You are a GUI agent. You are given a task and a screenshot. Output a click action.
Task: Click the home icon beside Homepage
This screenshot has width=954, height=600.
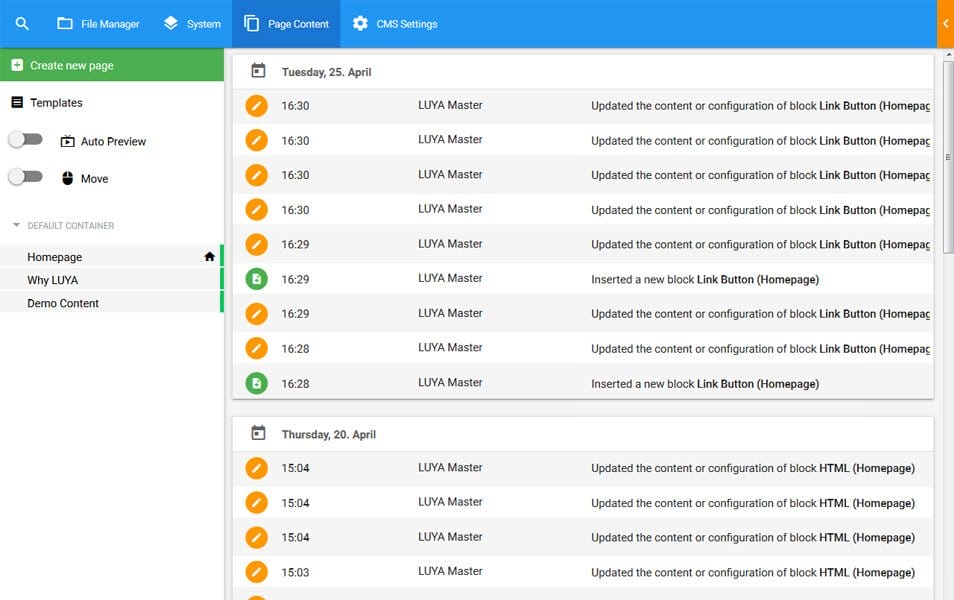209,257
